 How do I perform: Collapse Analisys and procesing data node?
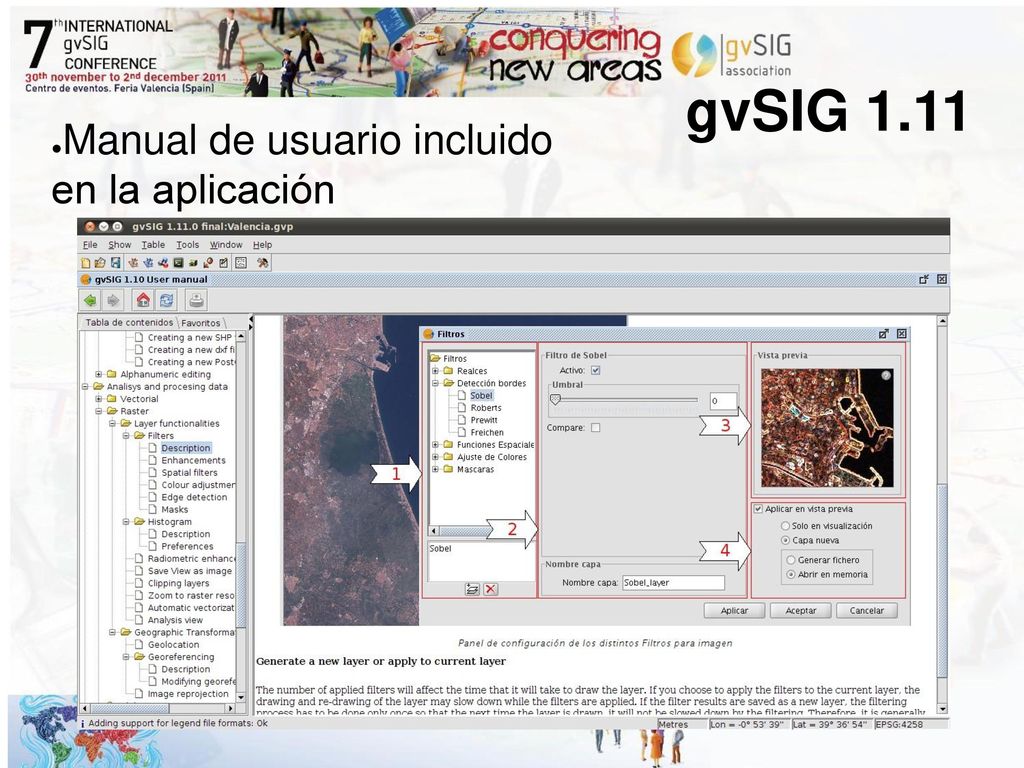(85, 387)
